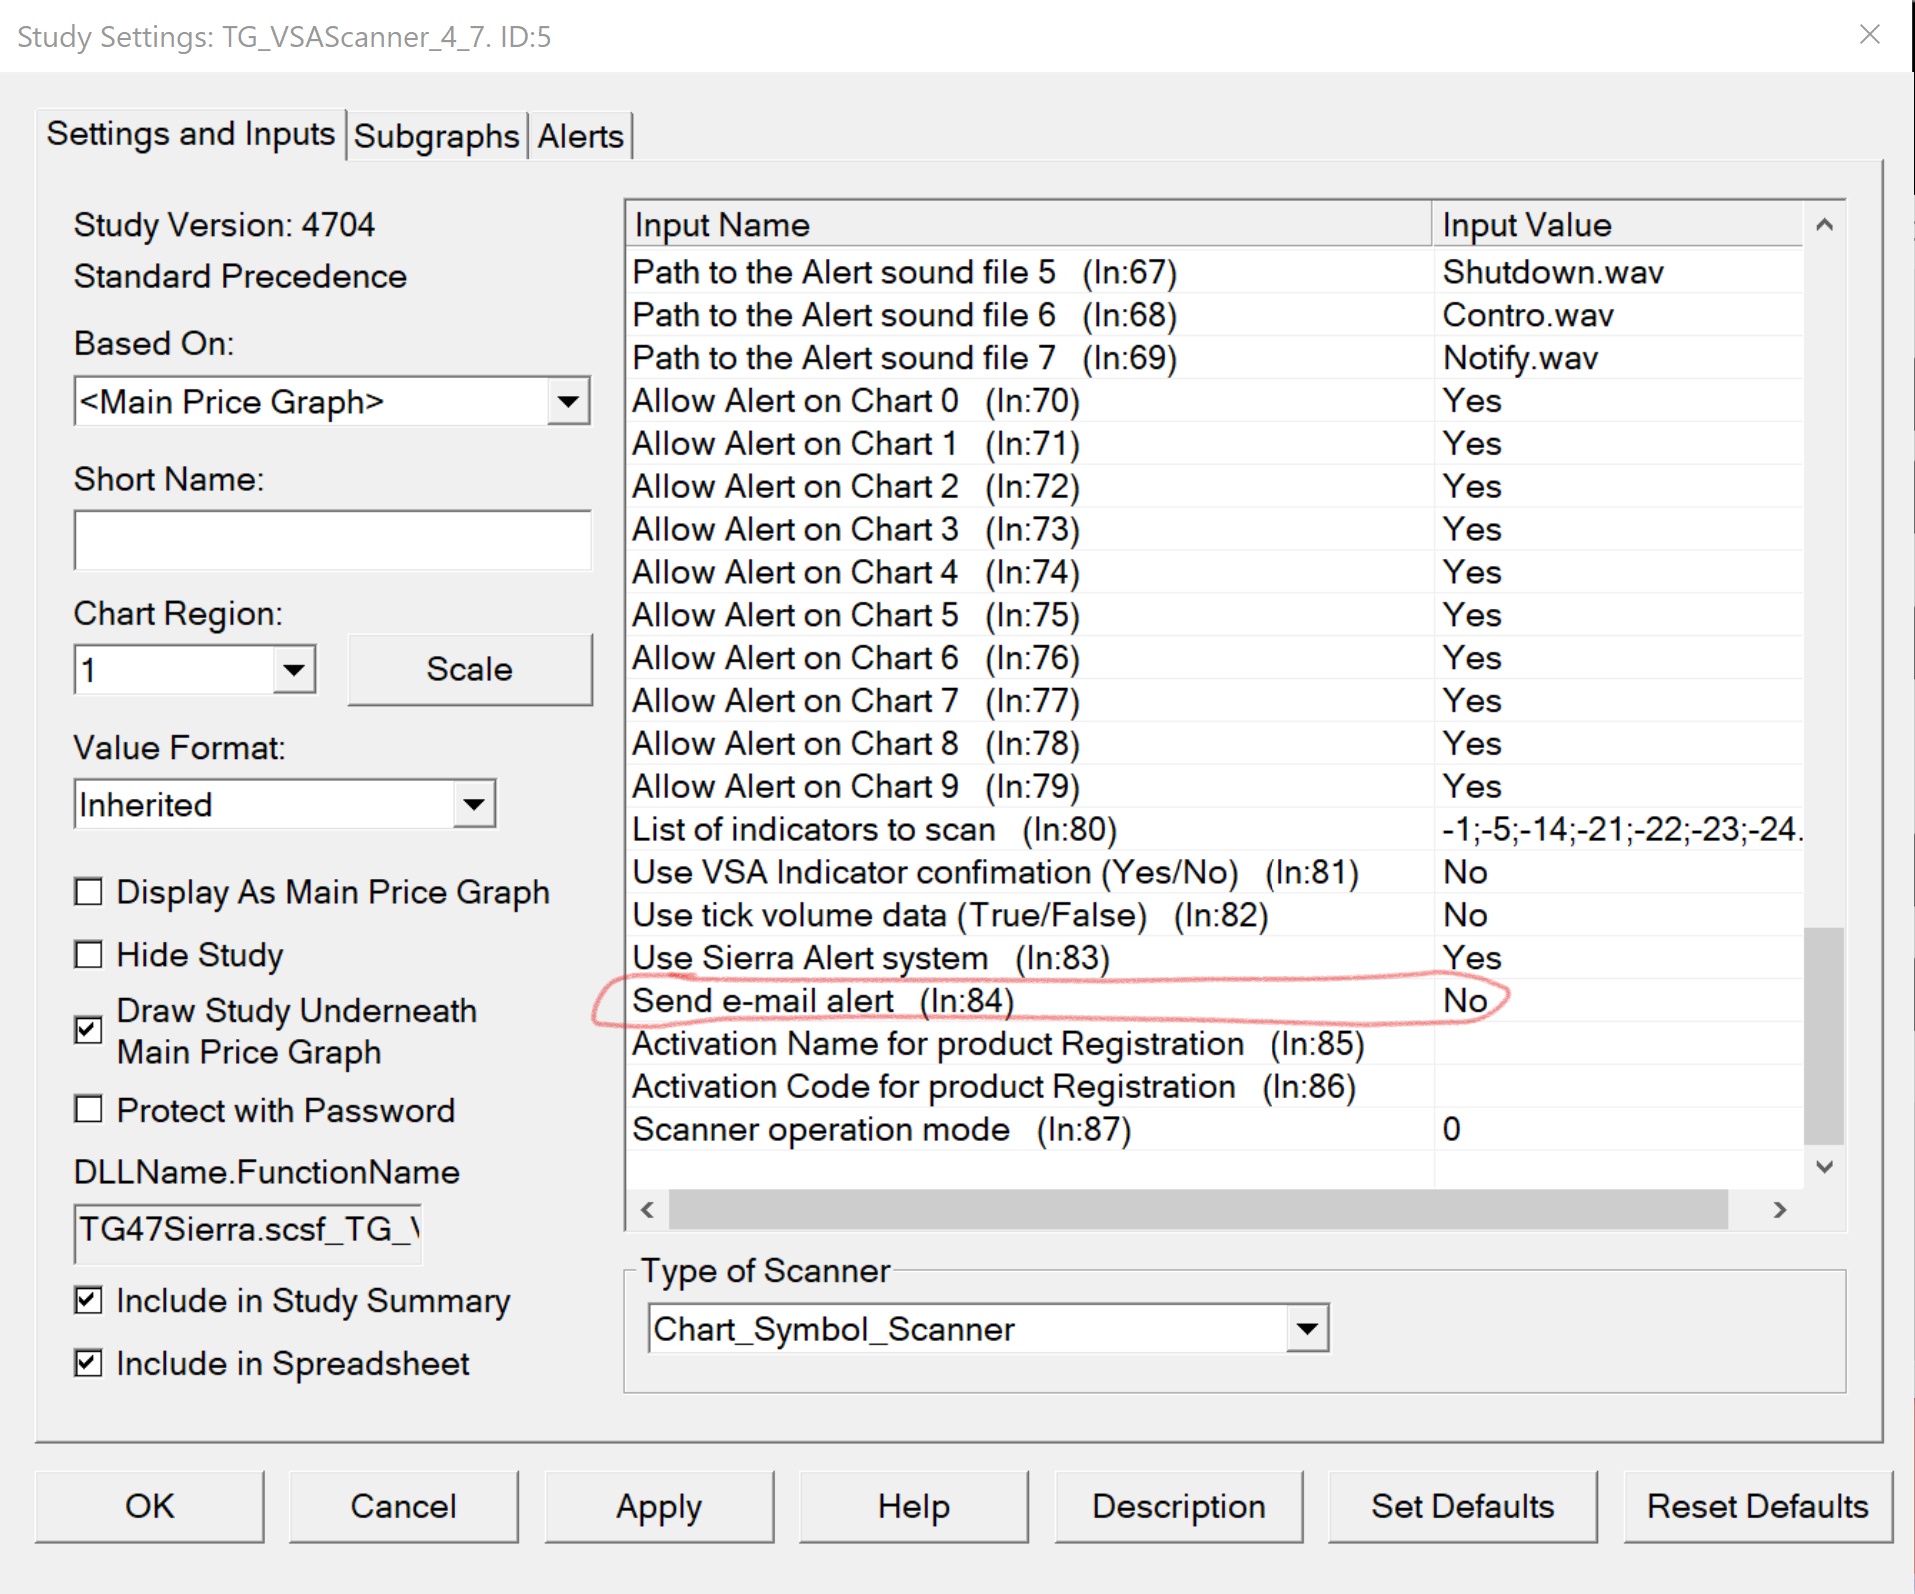This screenshot has width=1915, height=1594.
Task: Click the Scale button
Action: coord(469,669)
